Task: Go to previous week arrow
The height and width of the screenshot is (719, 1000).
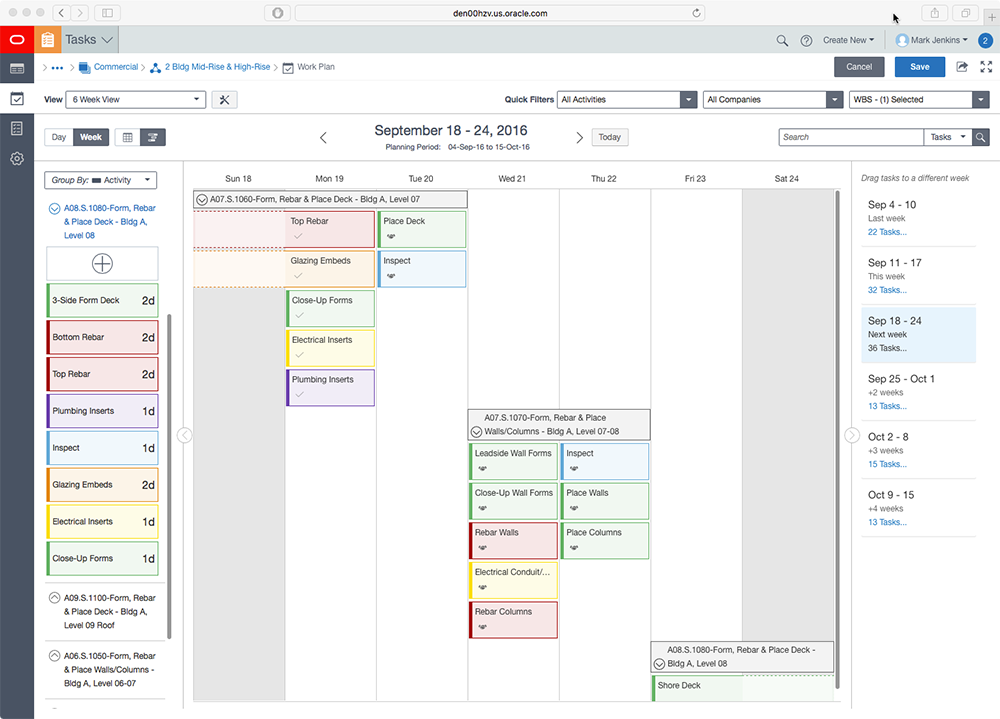Action: [323, 138]
